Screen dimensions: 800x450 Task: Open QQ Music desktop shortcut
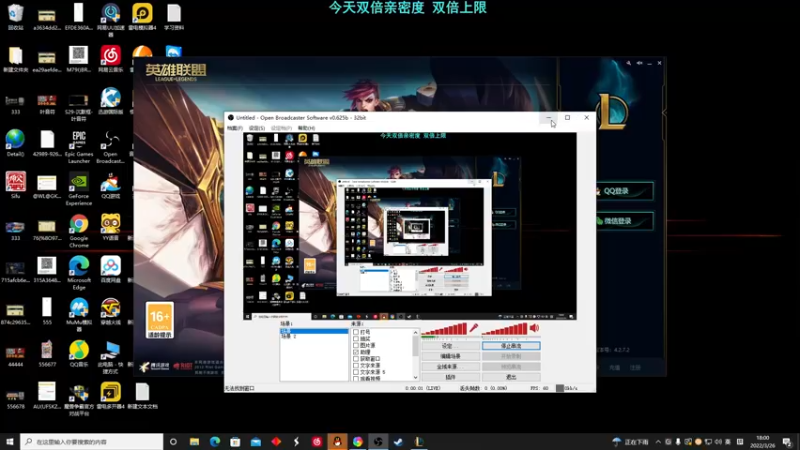point(79,353)
